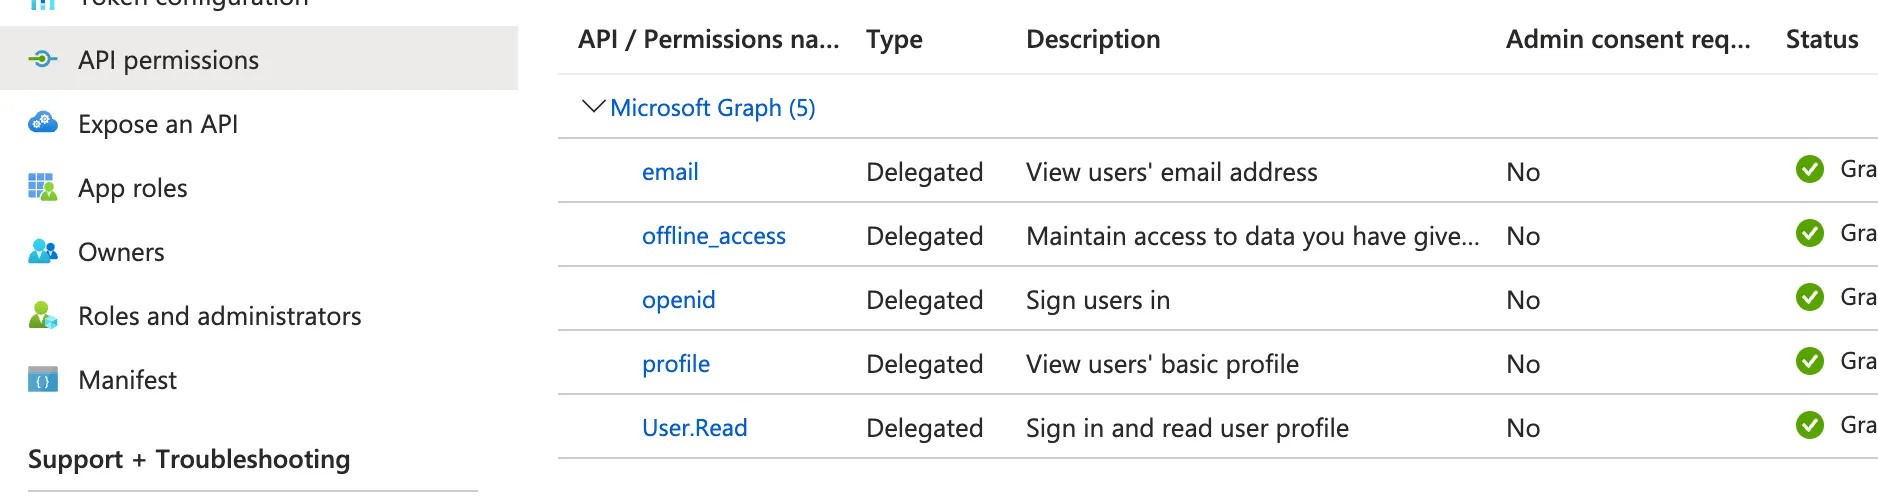Click the API permissions sidebar icon
Screen dimensions: 1878x496
43,59
